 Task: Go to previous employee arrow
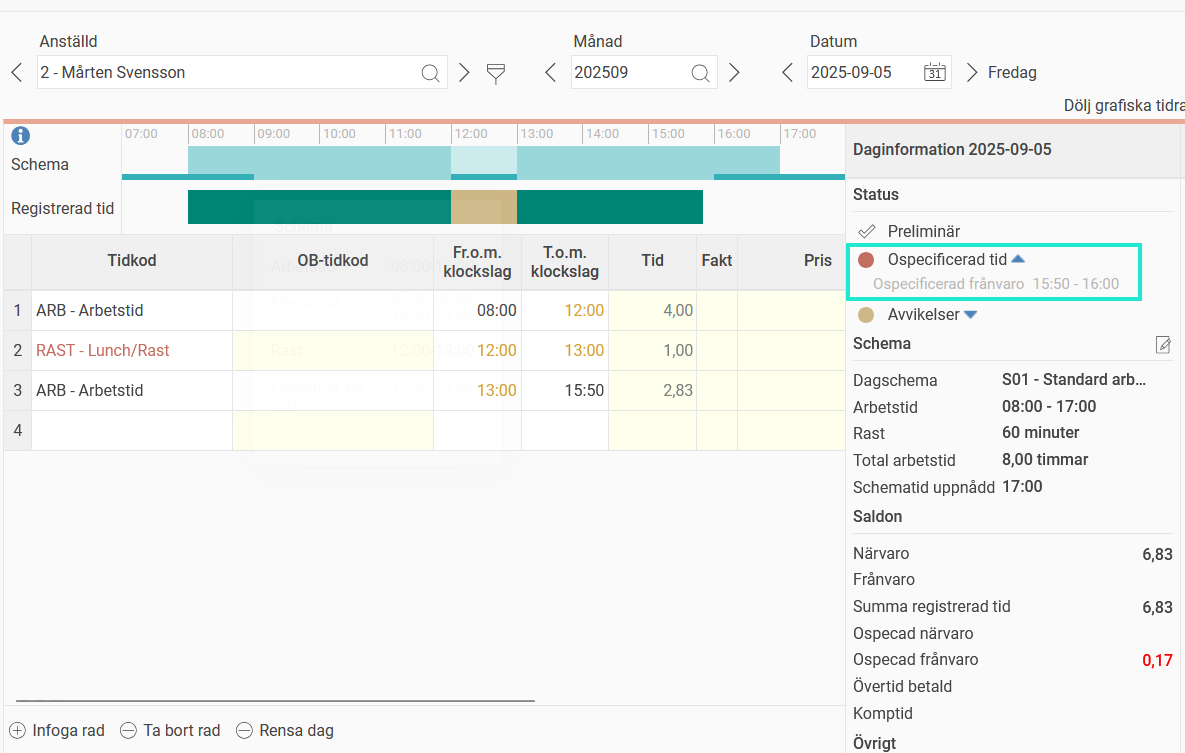tap(16, 72)
